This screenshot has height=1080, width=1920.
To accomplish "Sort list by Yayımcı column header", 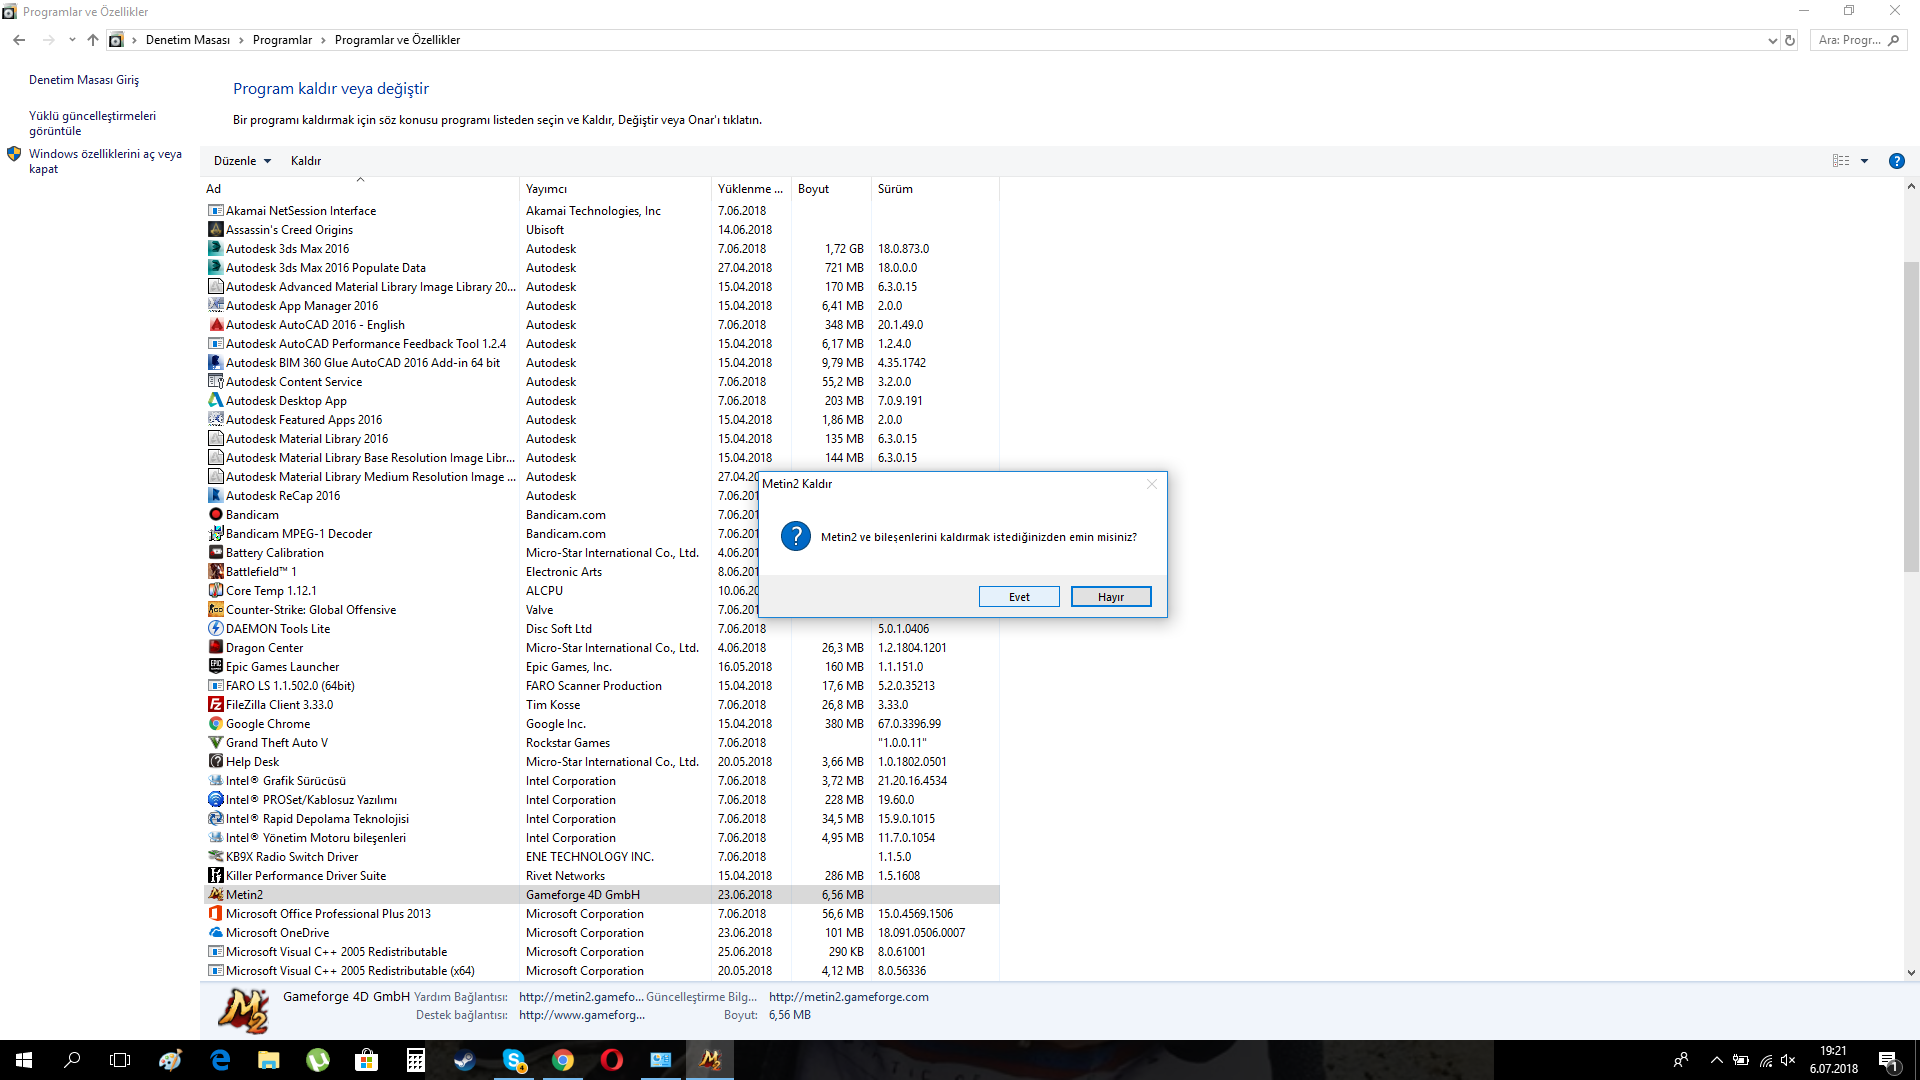I will tap(615, 189).
